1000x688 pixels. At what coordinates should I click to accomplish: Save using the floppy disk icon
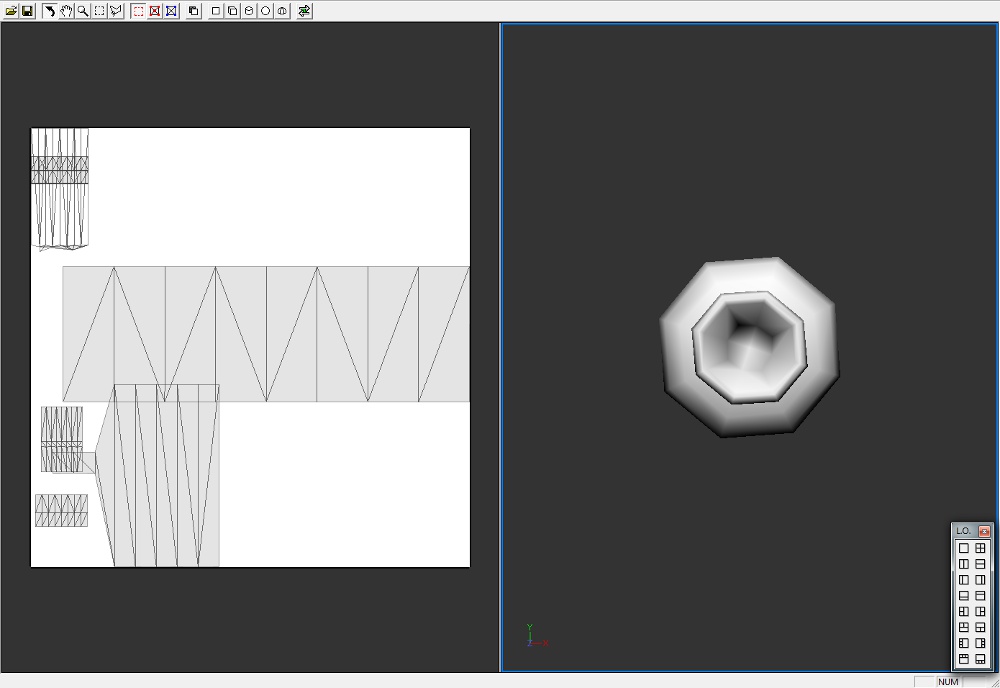coord(27,11)
